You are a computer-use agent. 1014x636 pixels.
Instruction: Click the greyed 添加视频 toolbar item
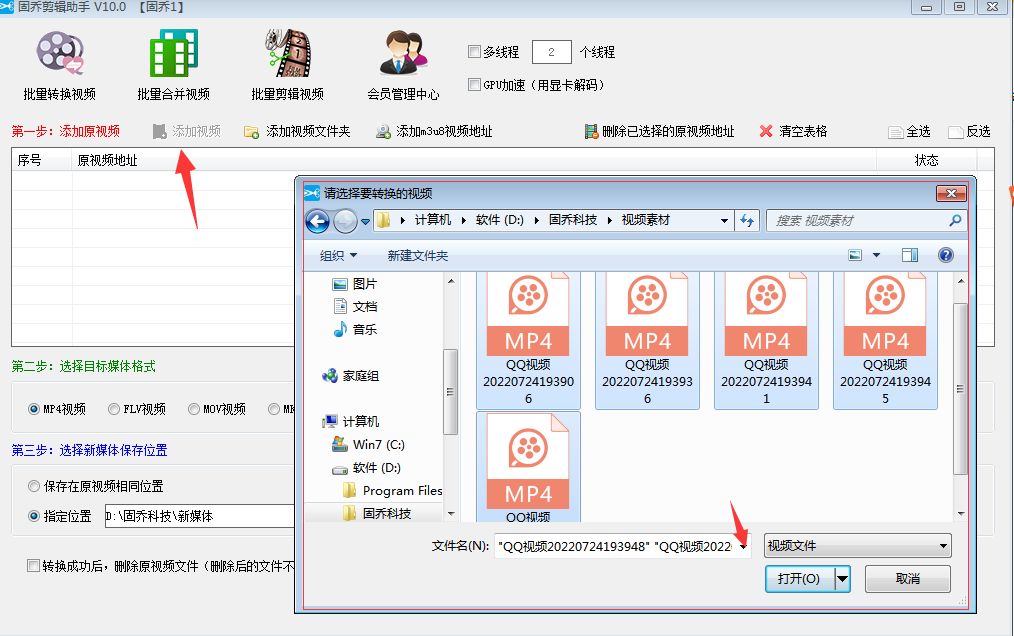[x=186, y=131]
